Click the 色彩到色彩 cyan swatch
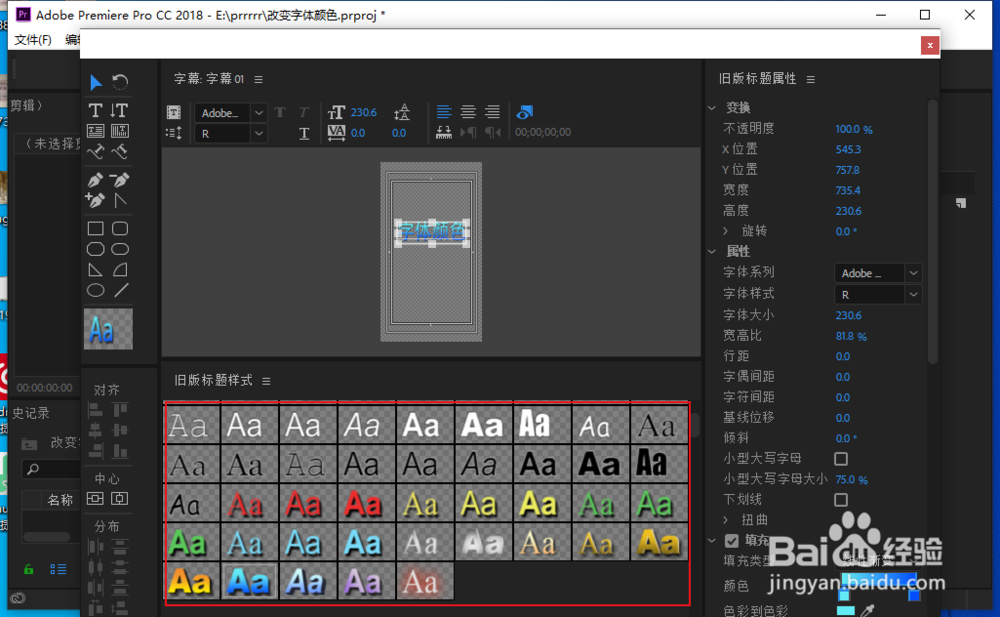The height and width of the screenshot is (617, 1000). coord(846,611)
